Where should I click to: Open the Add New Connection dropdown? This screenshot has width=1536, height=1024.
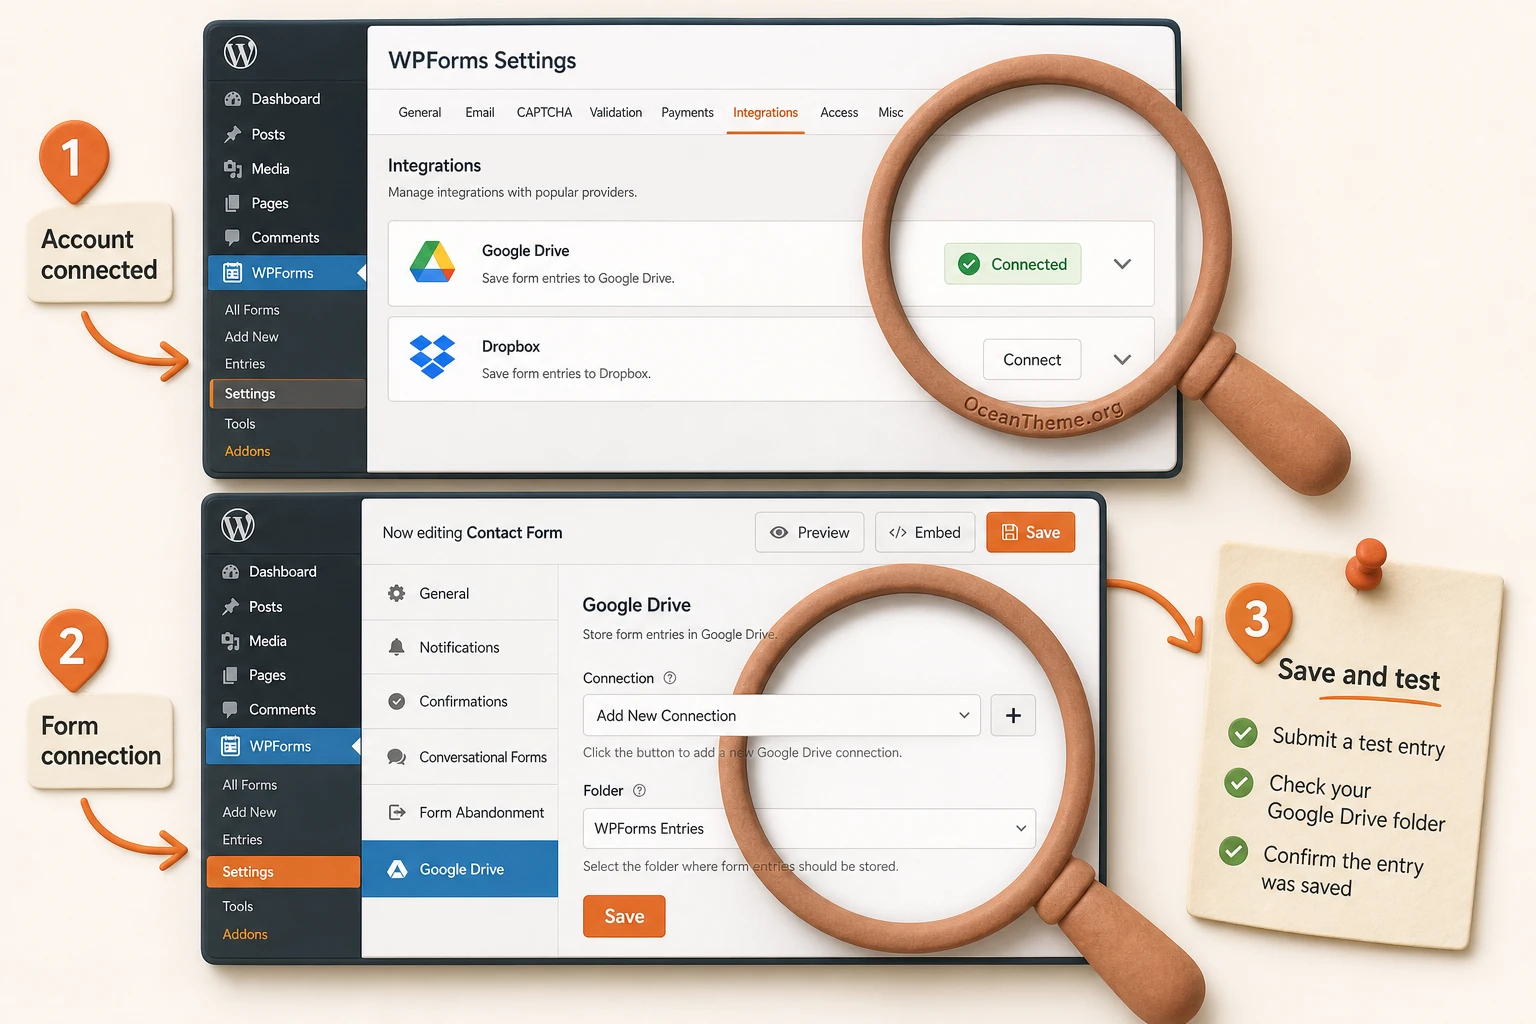click(781, 715)
